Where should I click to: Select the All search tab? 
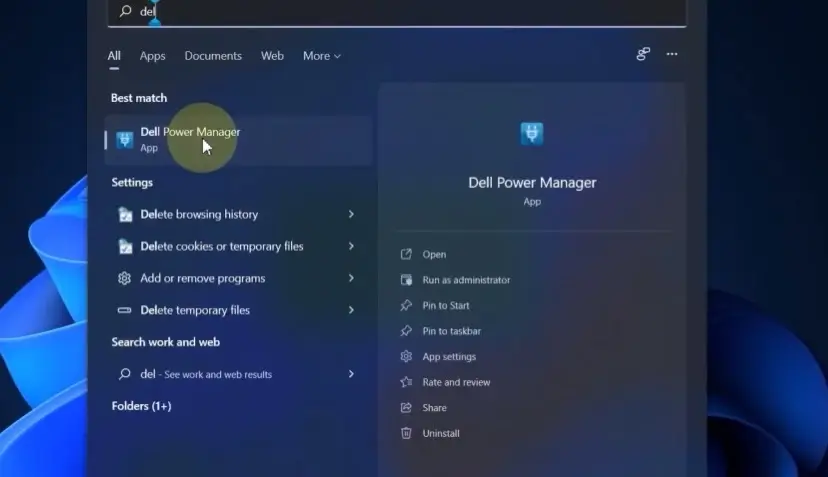tap(114, 56)
